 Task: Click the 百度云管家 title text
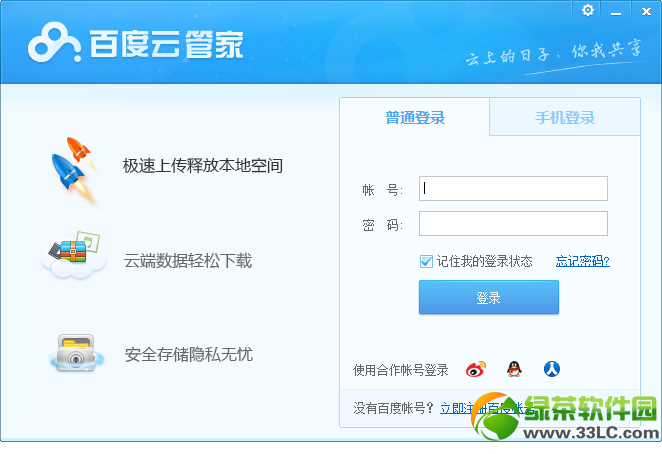[x=167, y=43]
